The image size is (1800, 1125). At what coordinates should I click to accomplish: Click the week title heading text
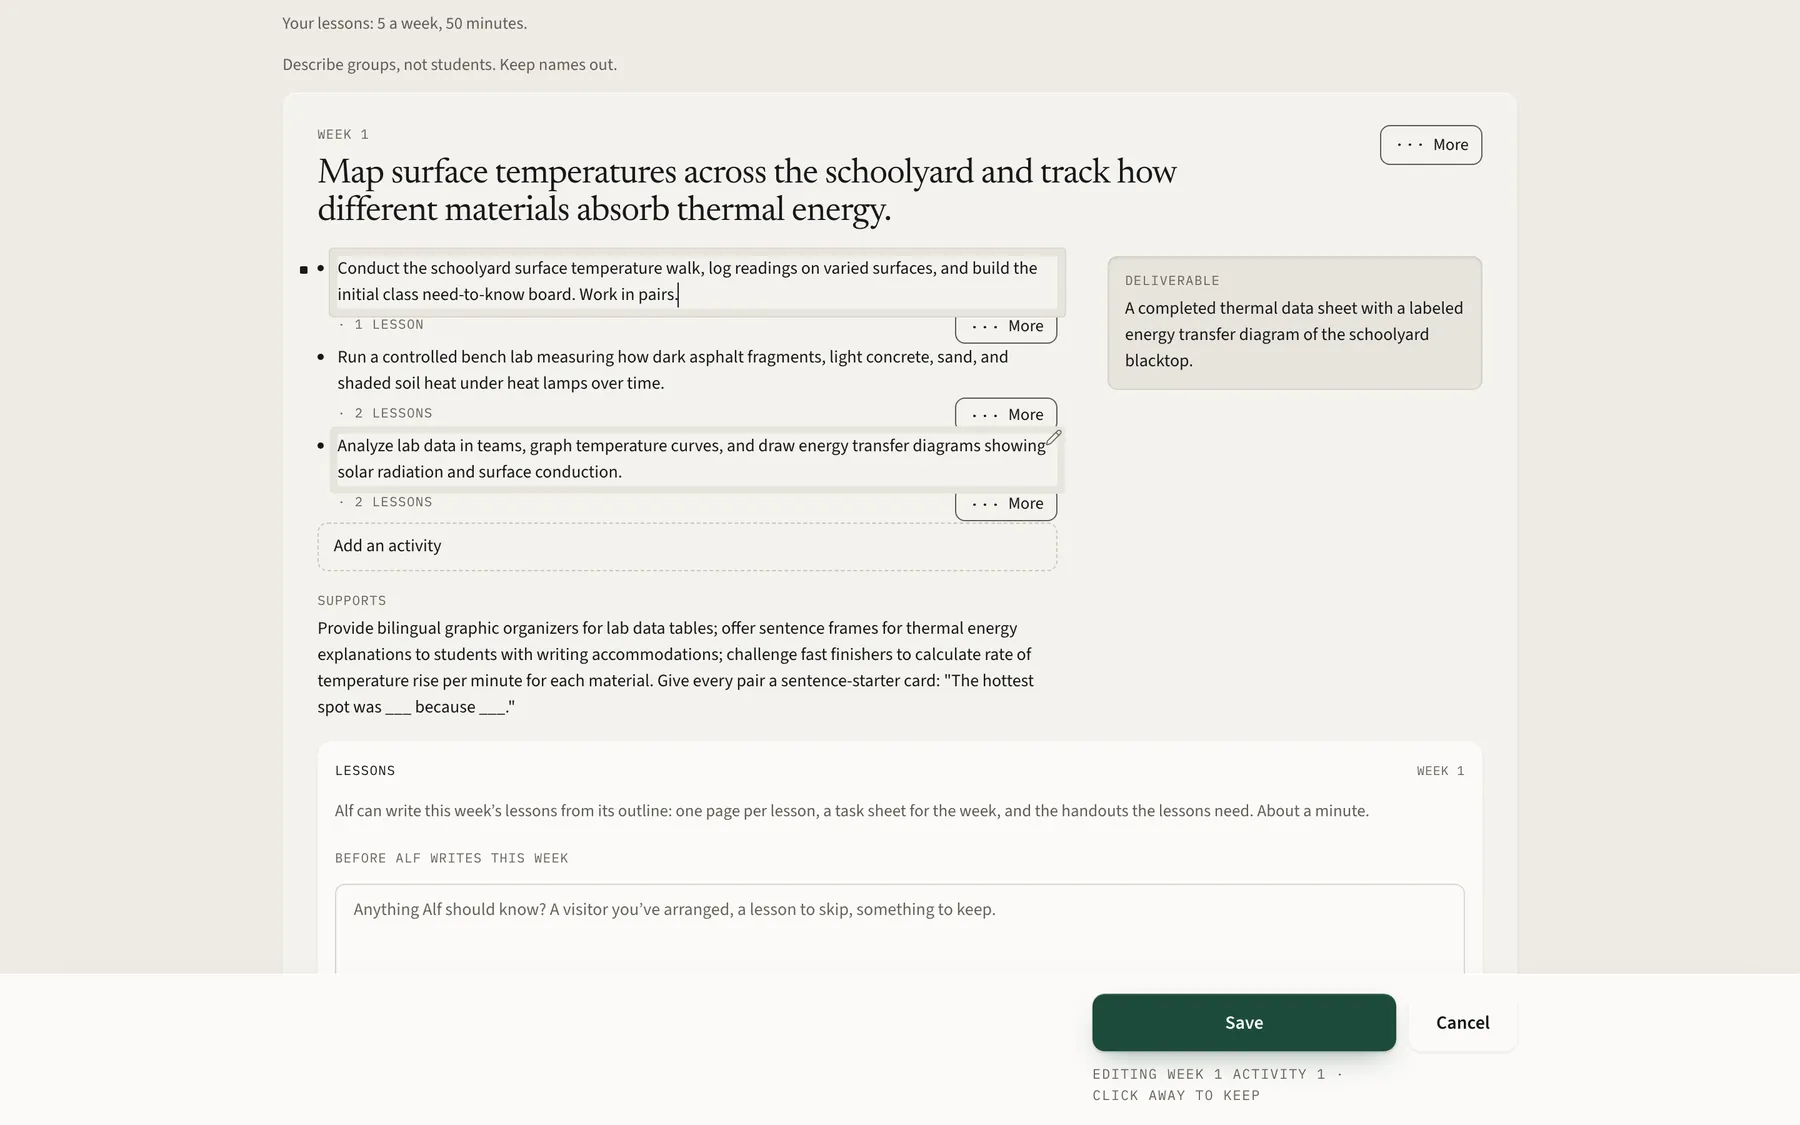747,190
